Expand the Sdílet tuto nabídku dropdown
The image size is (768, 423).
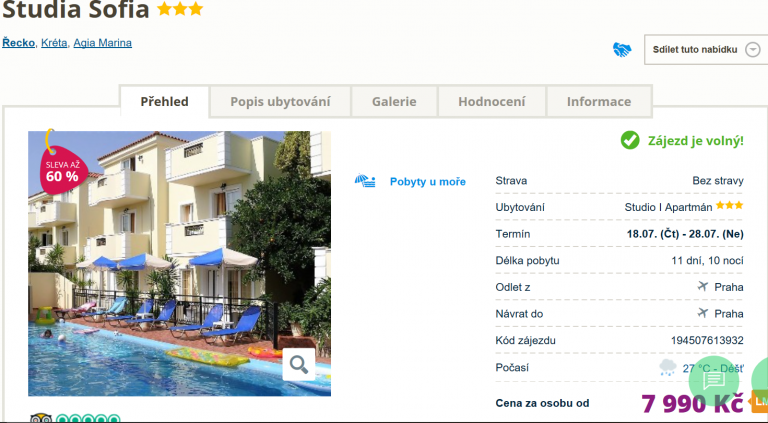coord(706,49)
